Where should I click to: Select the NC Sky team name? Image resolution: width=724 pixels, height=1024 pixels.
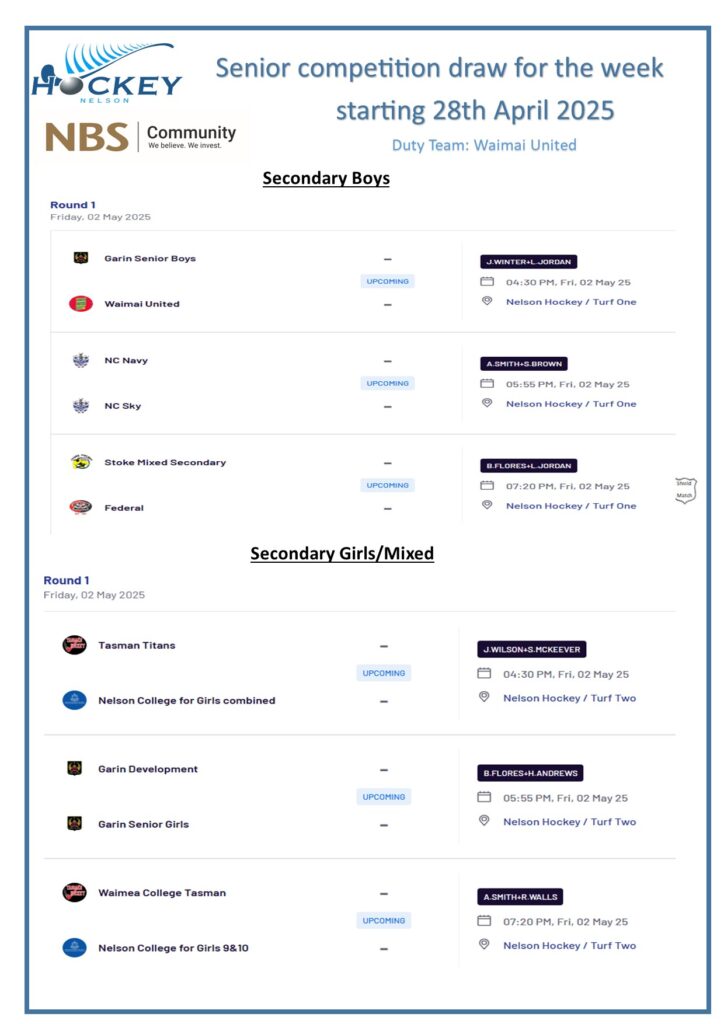click(x=123, y=406)
